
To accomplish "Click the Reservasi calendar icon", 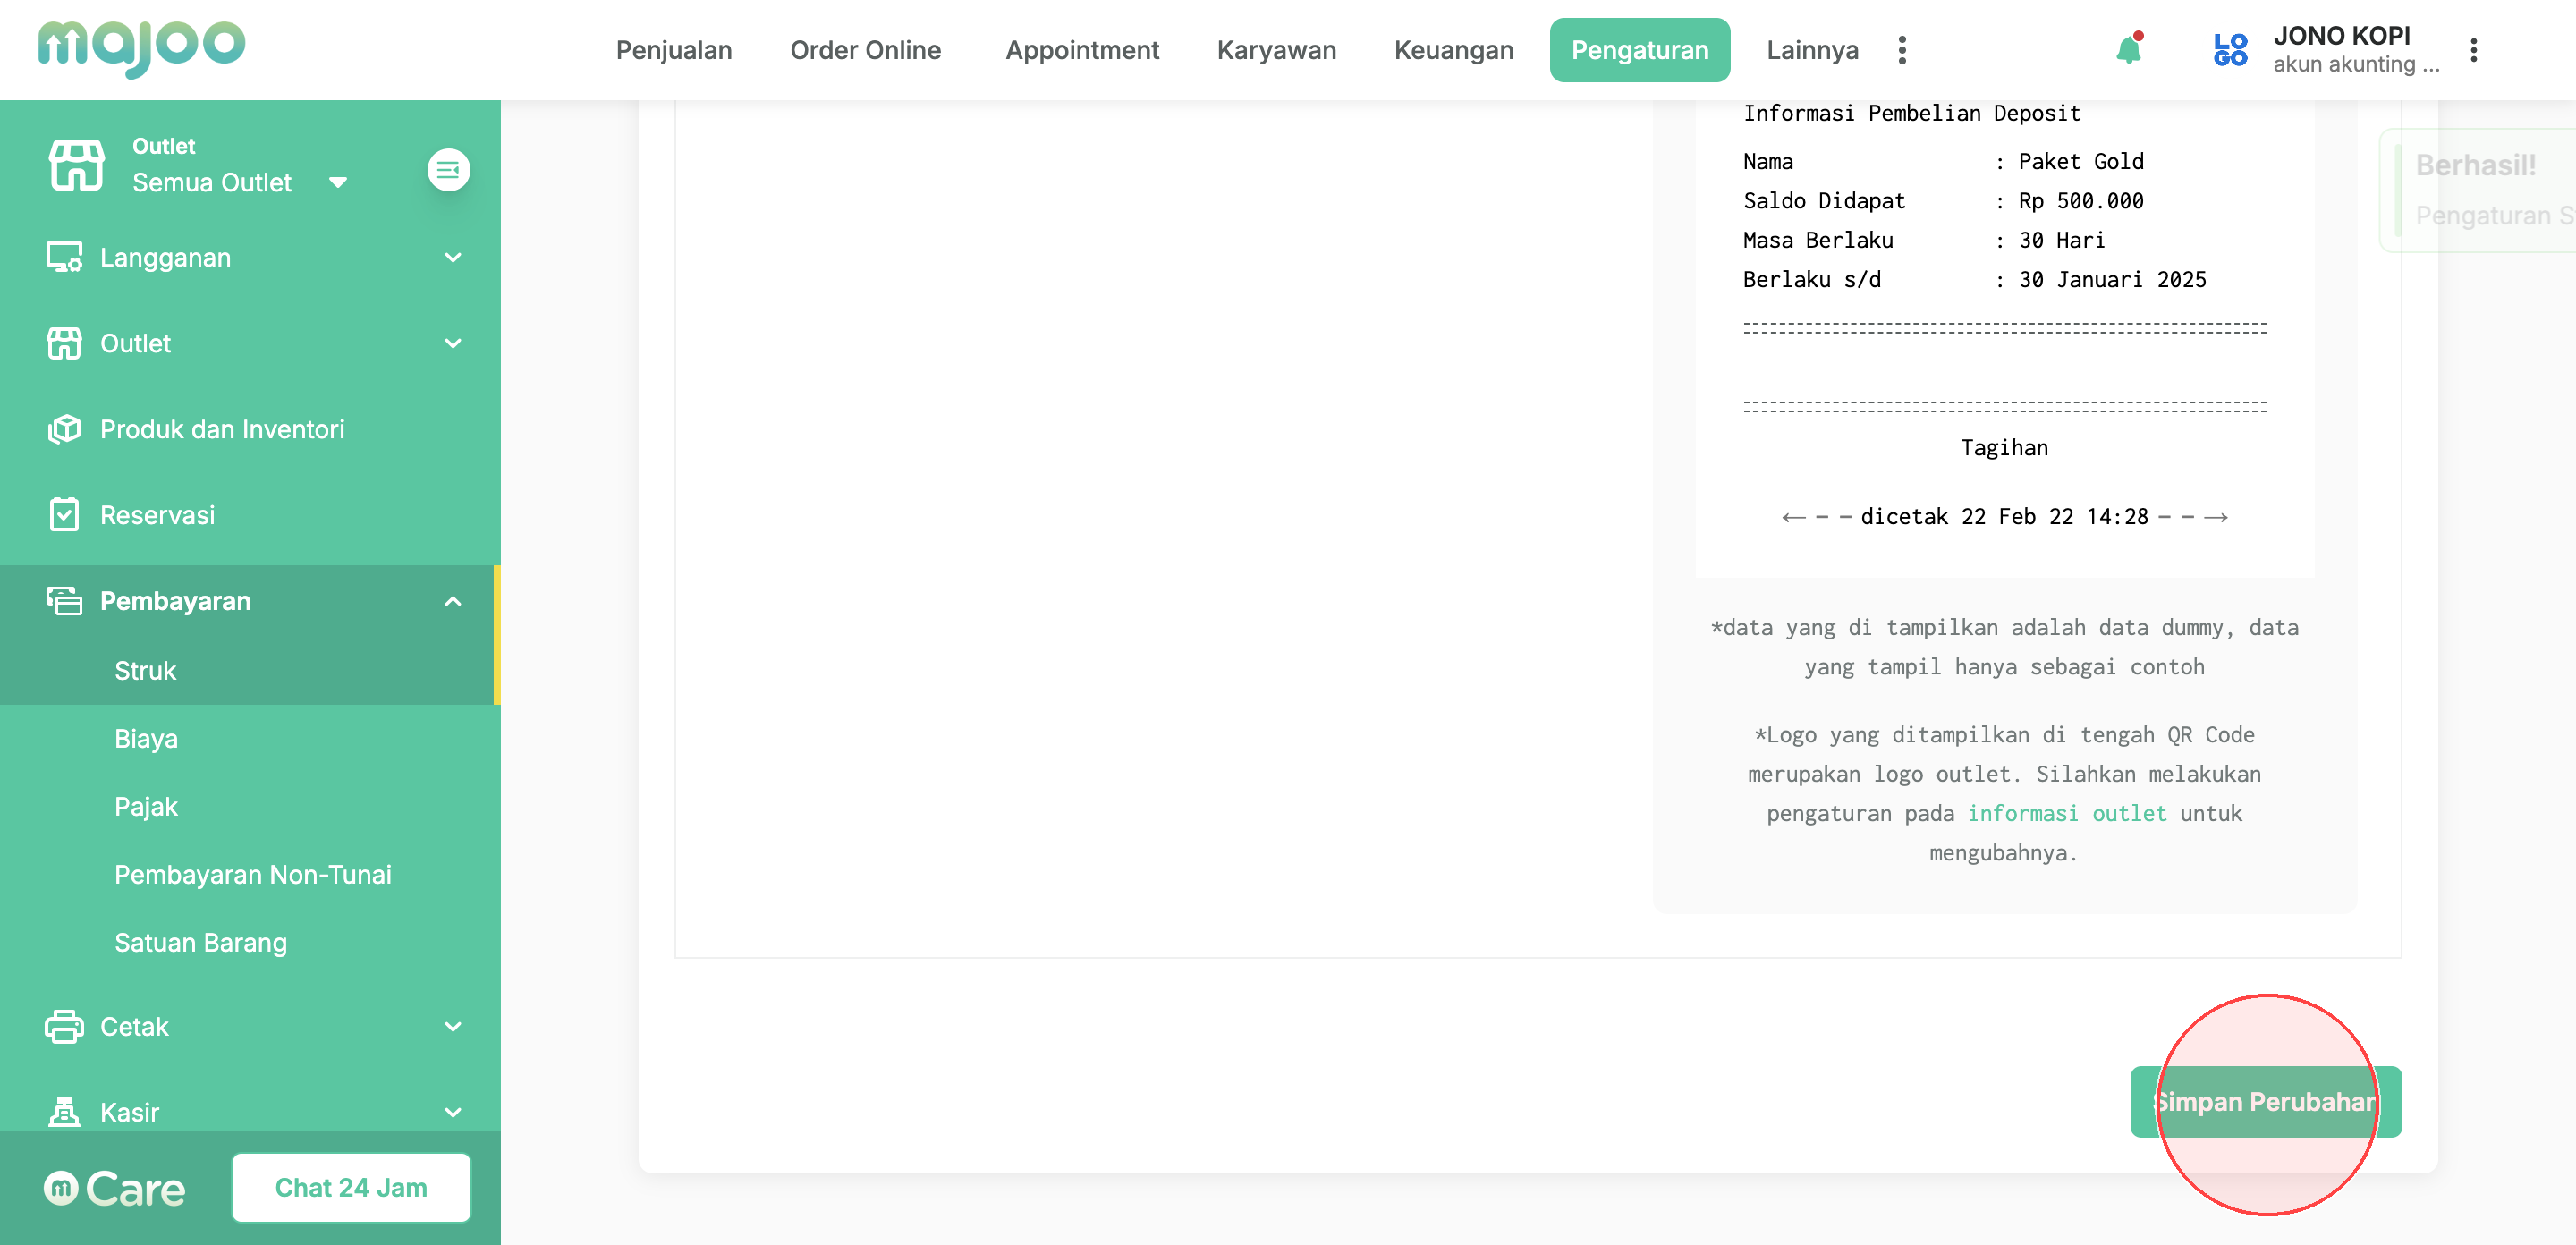I will tap(65, 515).
